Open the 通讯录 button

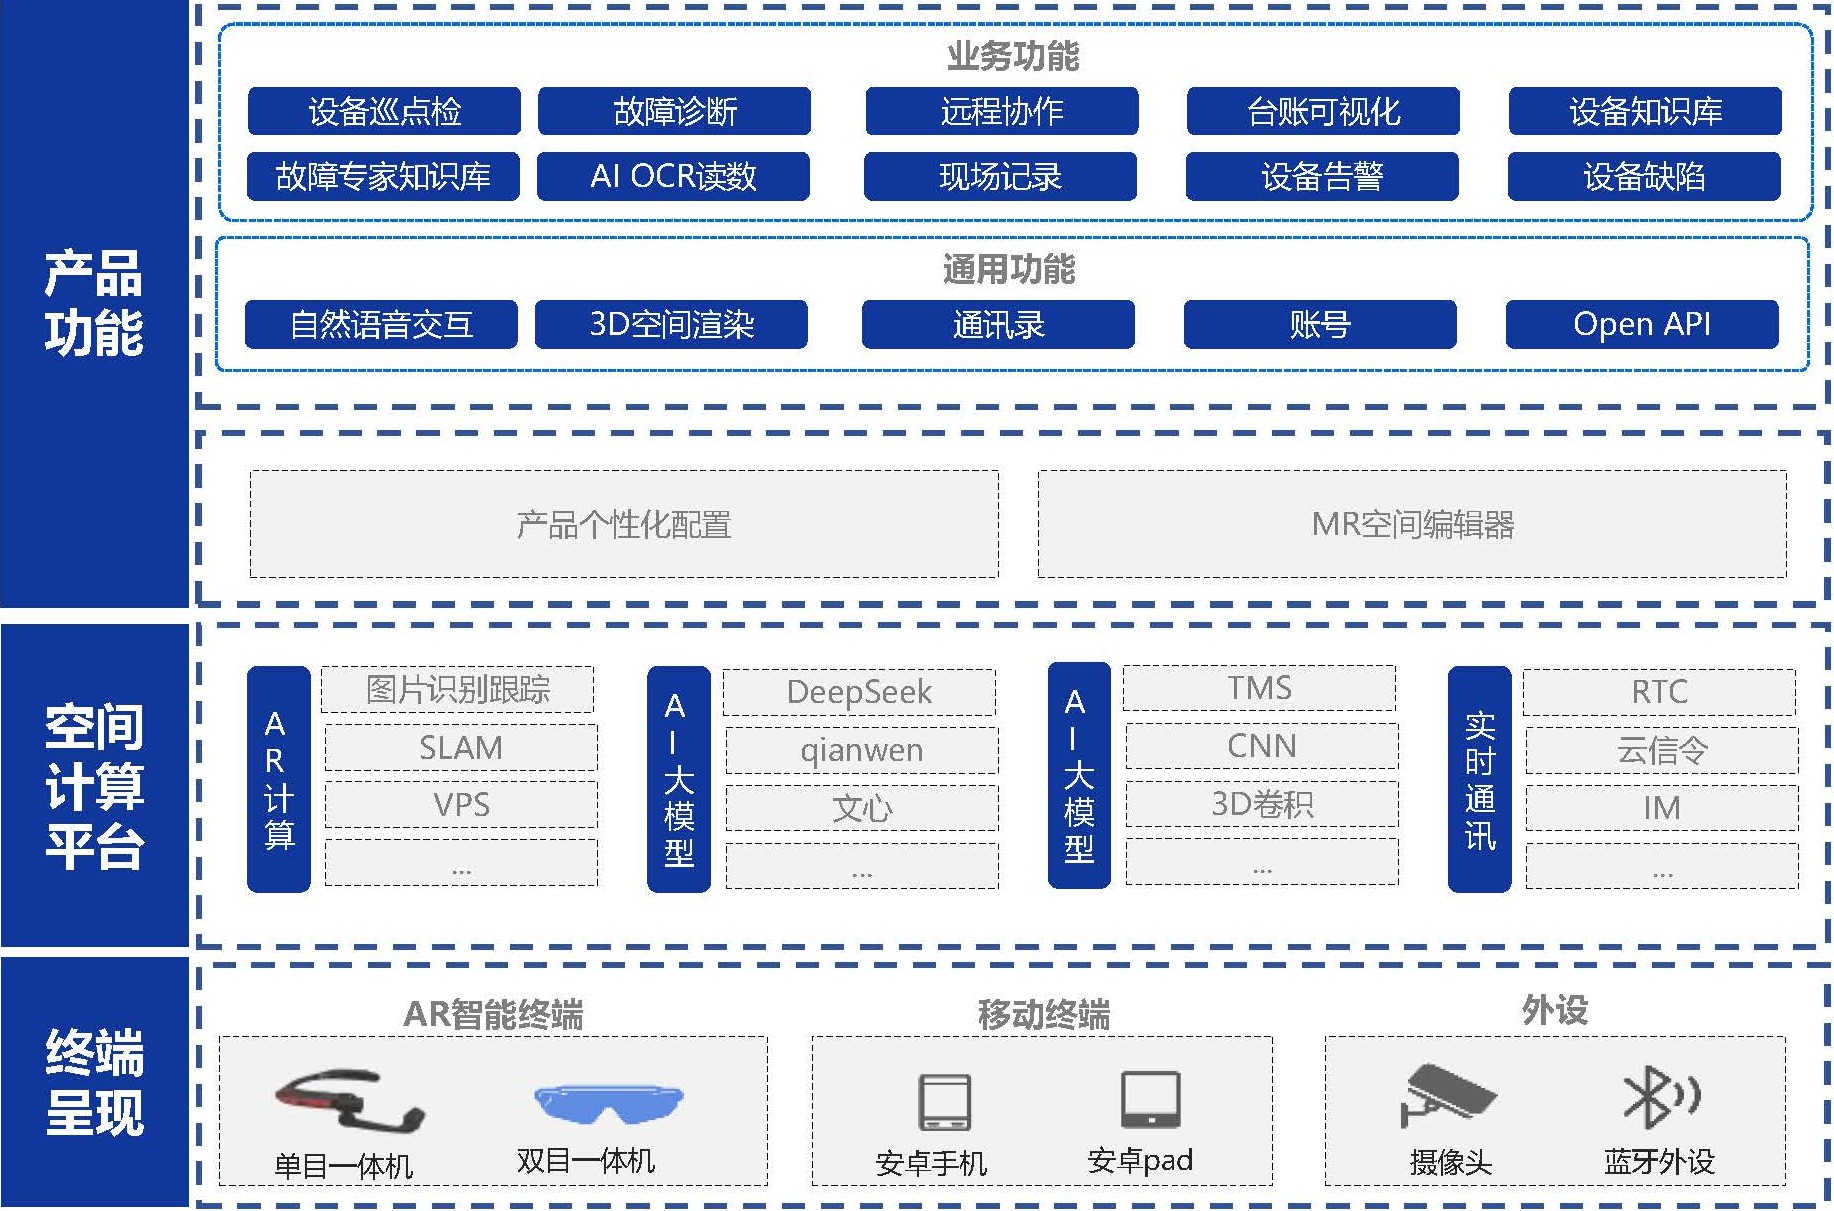[x=998, y=324]
